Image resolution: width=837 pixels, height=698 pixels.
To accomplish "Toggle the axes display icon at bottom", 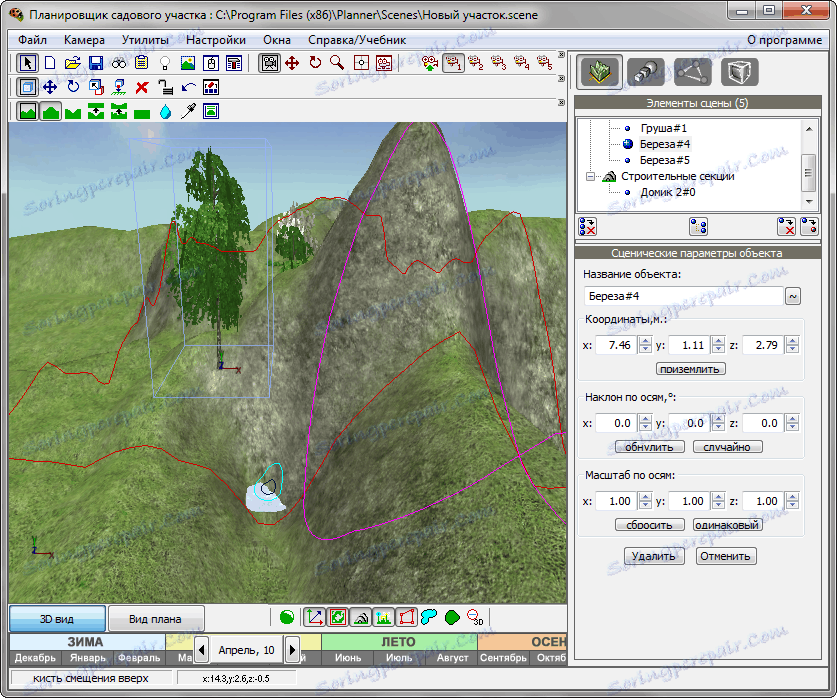I will [315, 618].
